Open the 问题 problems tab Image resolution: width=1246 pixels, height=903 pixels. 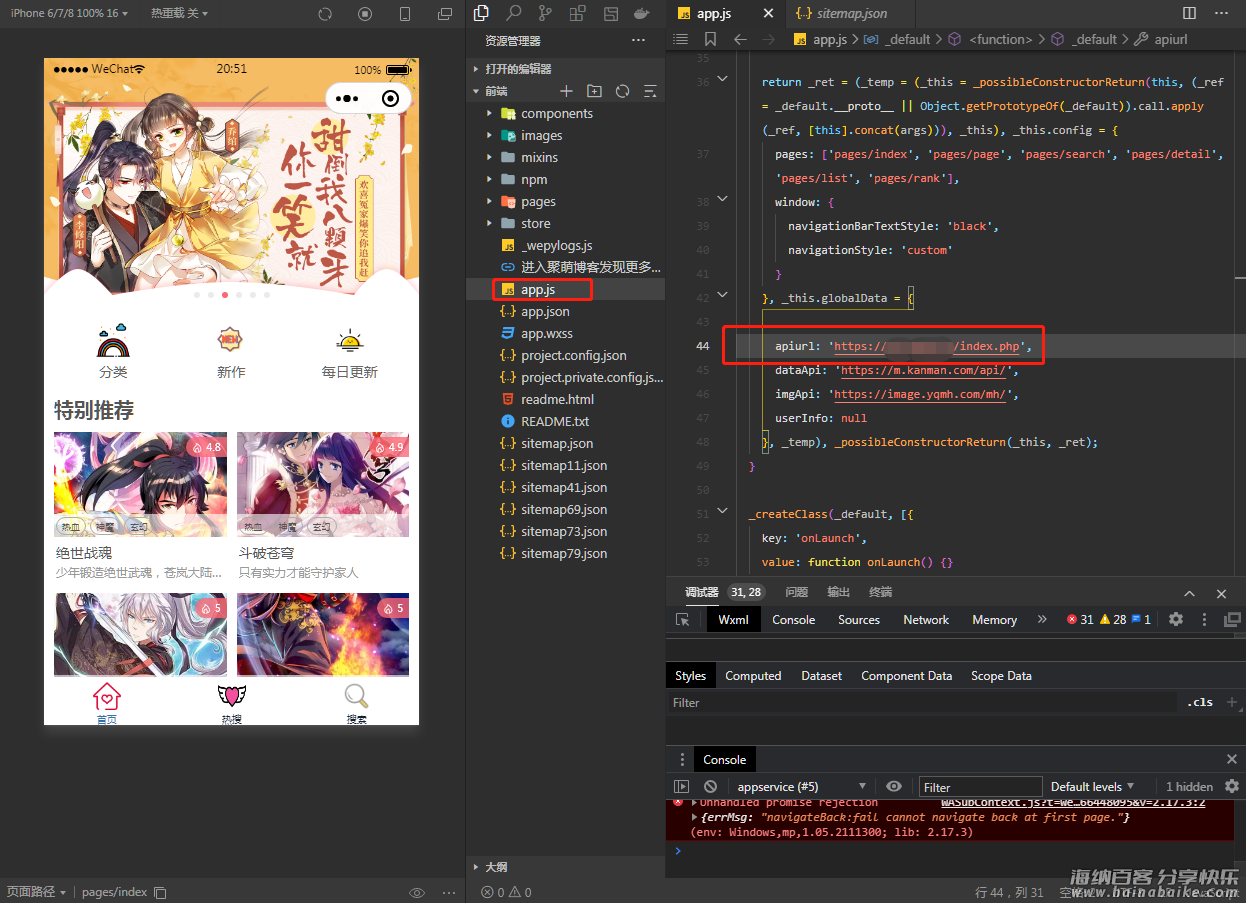coord(797,592)
